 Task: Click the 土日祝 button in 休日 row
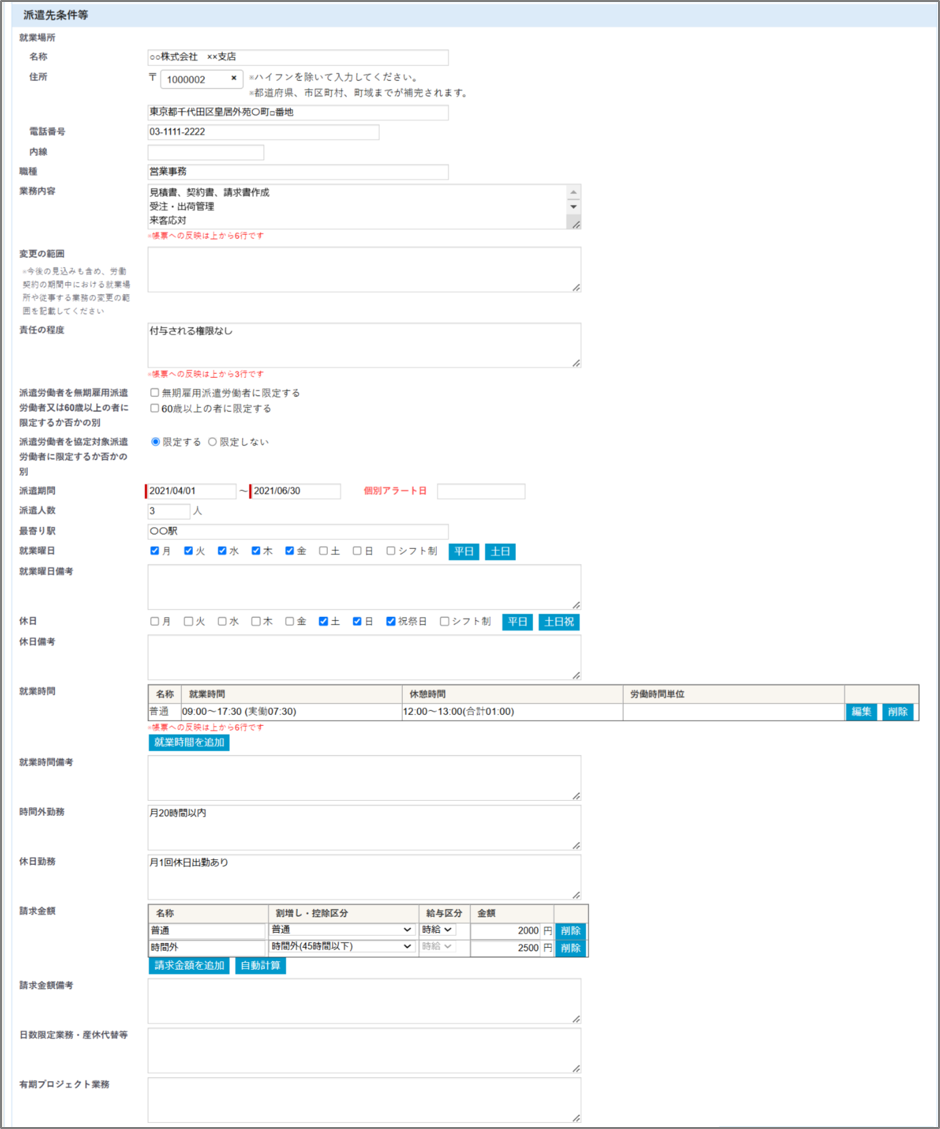559,622
